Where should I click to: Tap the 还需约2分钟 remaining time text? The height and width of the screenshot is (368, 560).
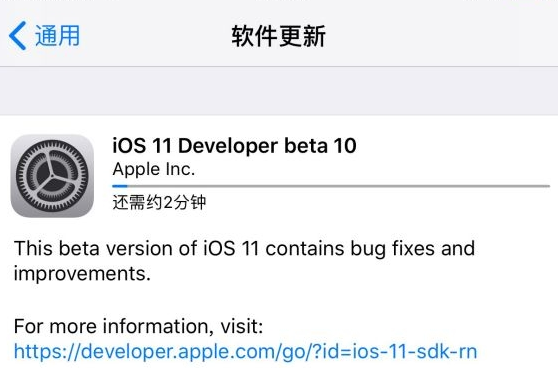(159, 203)
